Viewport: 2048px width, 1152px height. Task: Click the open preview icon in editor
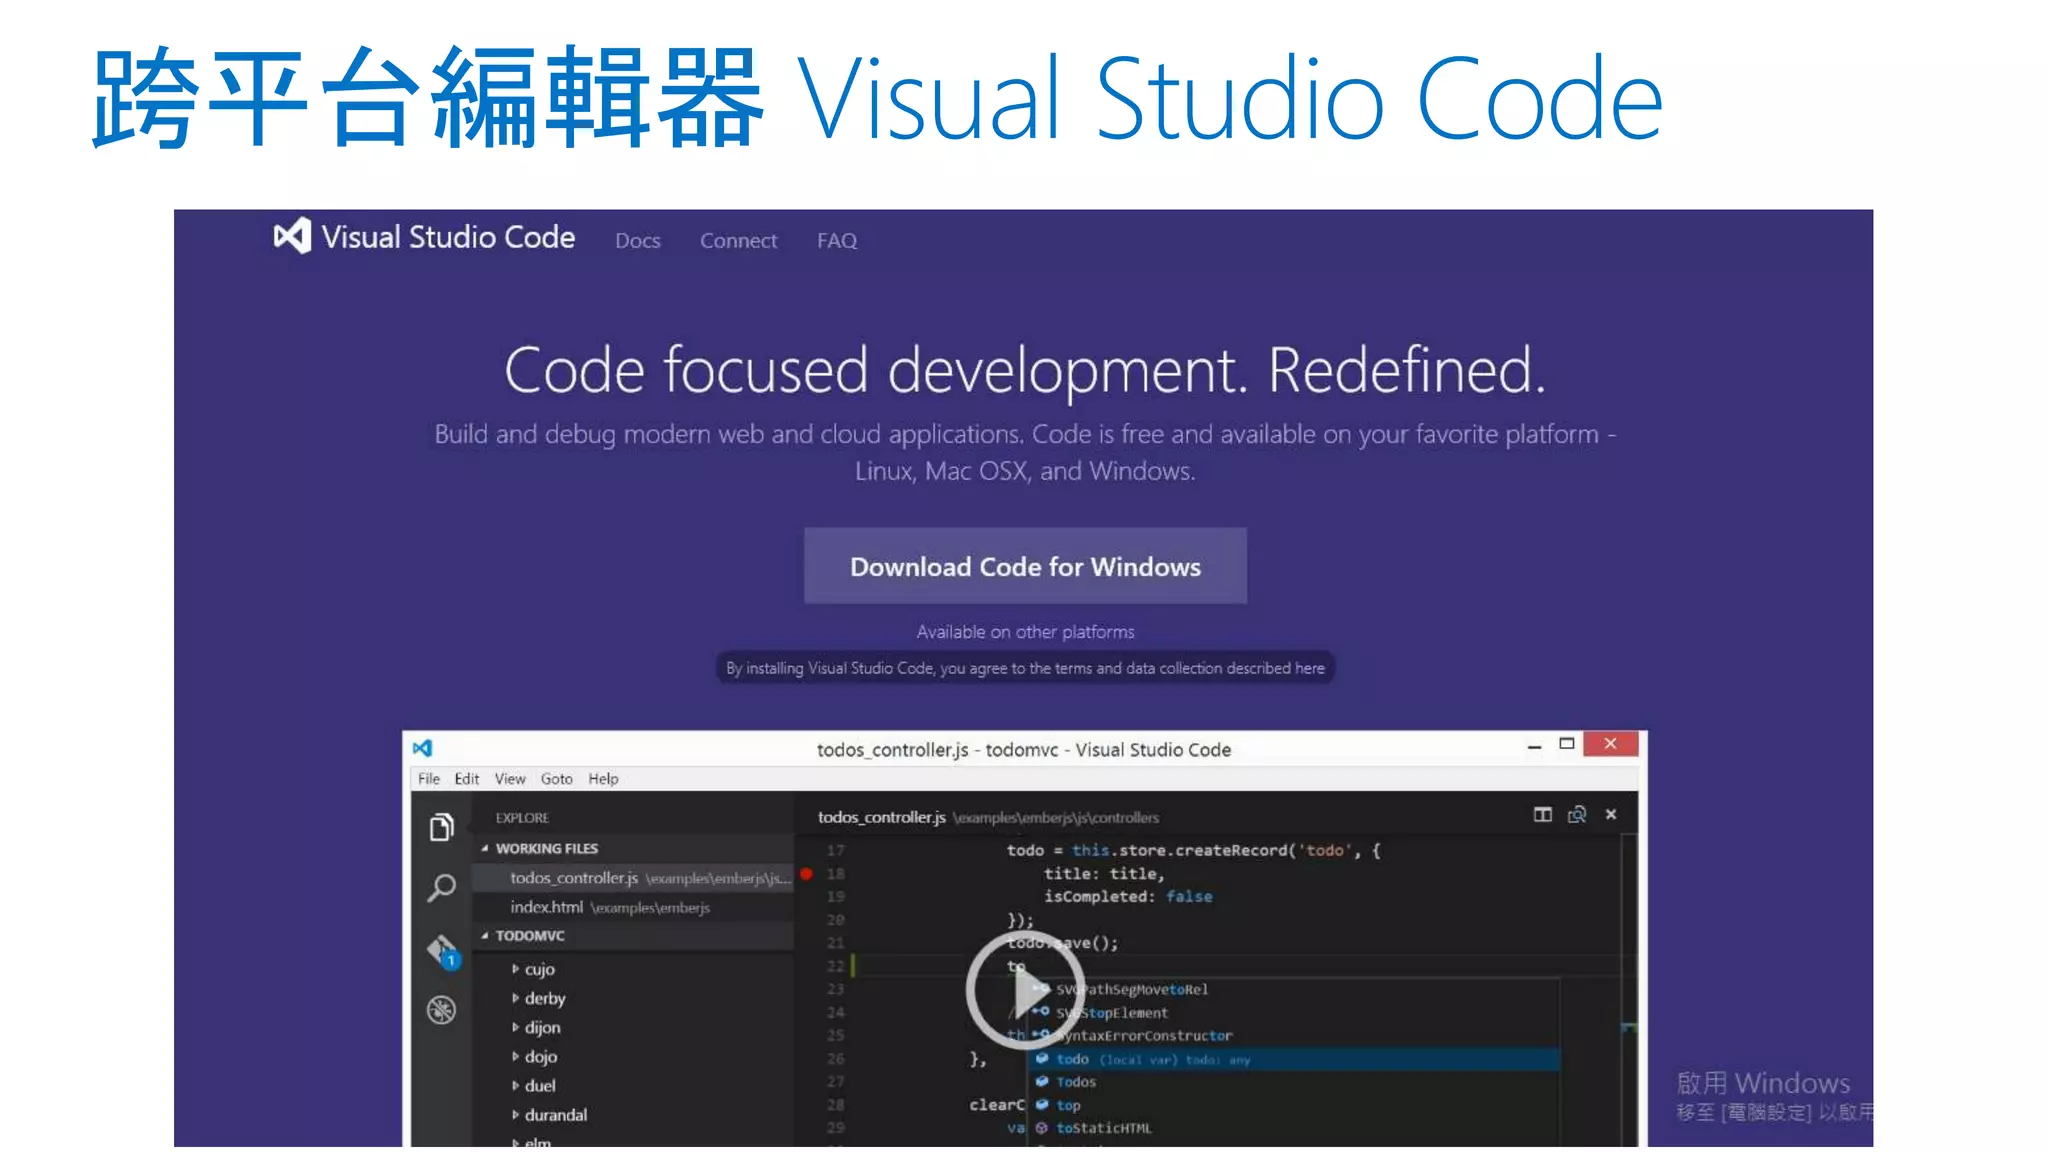tap(1577, 815)
